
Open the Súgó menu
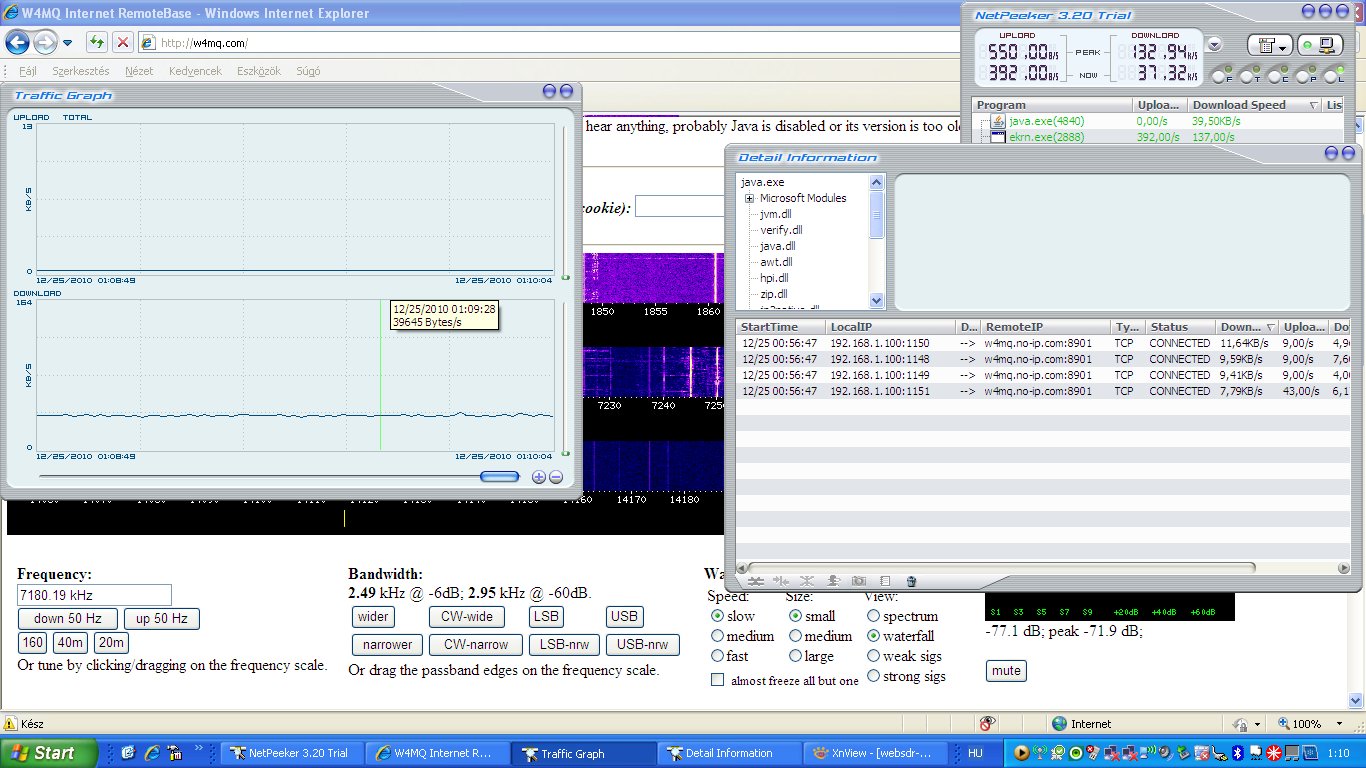(x=309, y=71)
